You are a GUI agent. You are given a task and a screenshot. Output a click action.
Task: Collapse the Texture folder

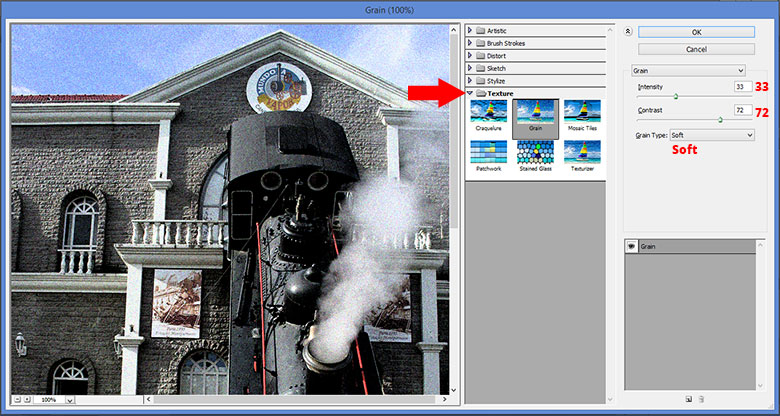[x=471, y=93]
